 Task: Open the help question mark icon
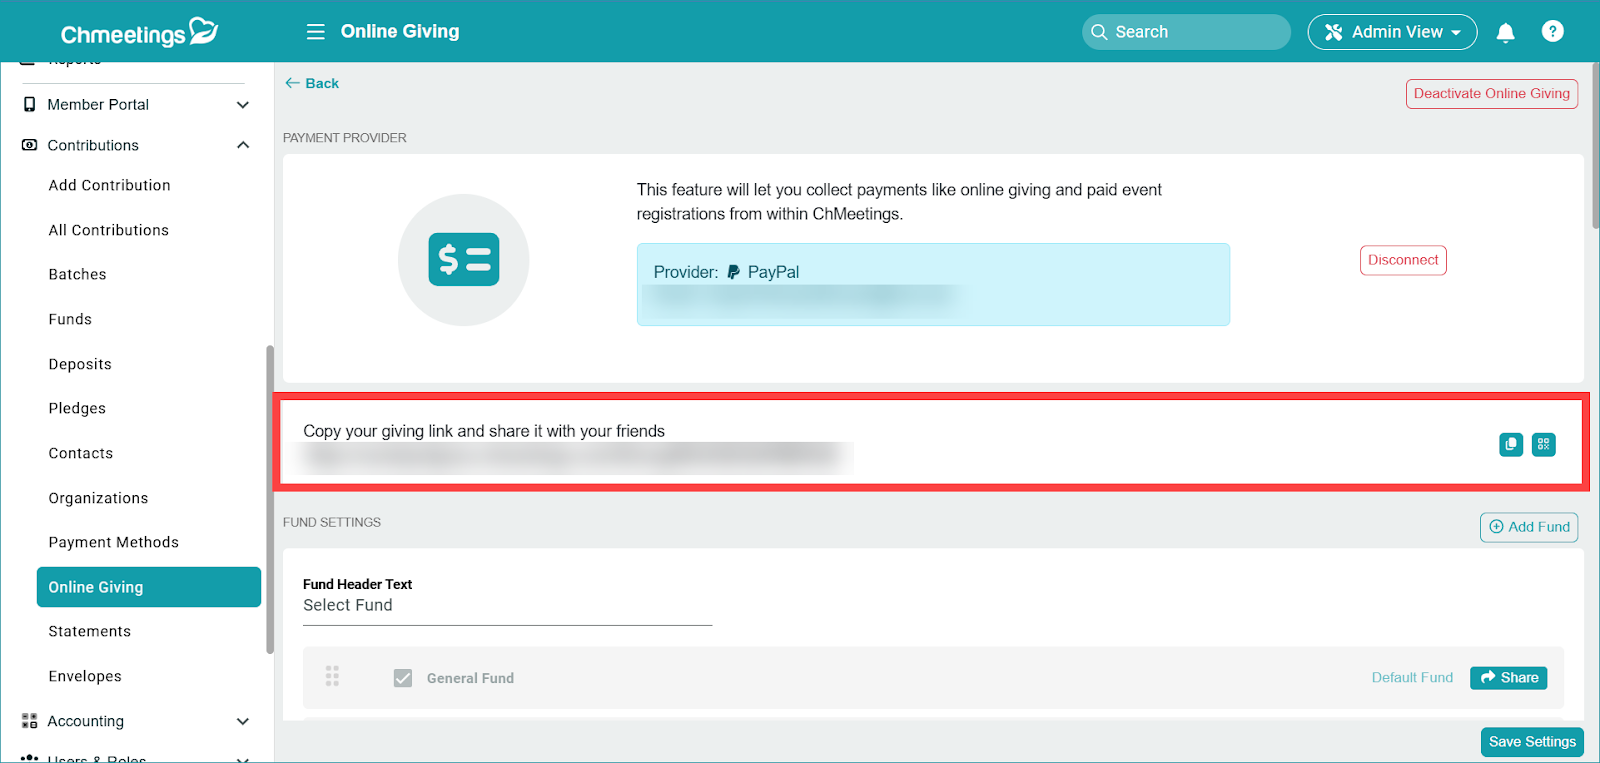point(1552,32)
